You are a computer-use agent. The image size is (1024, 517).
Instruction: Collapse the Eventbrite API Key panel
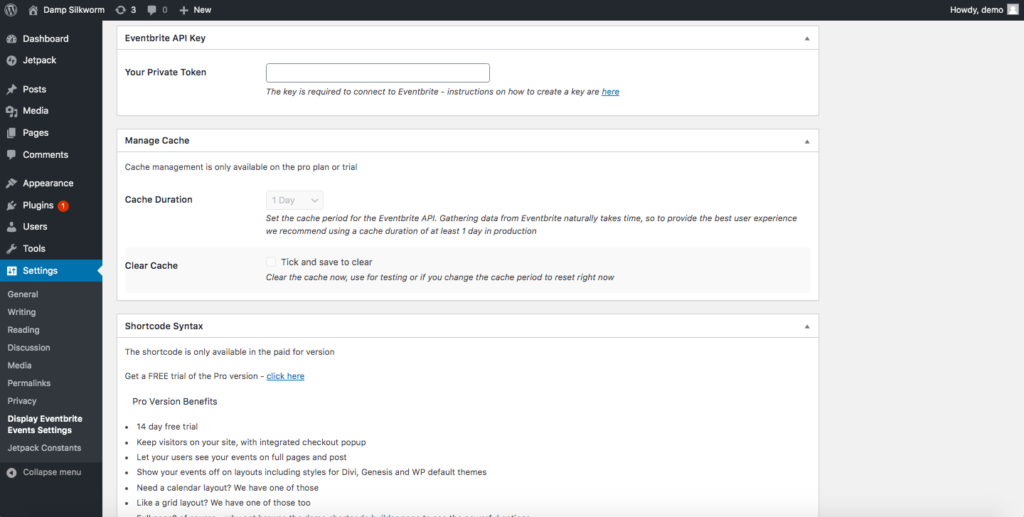[x=807, y=39]
